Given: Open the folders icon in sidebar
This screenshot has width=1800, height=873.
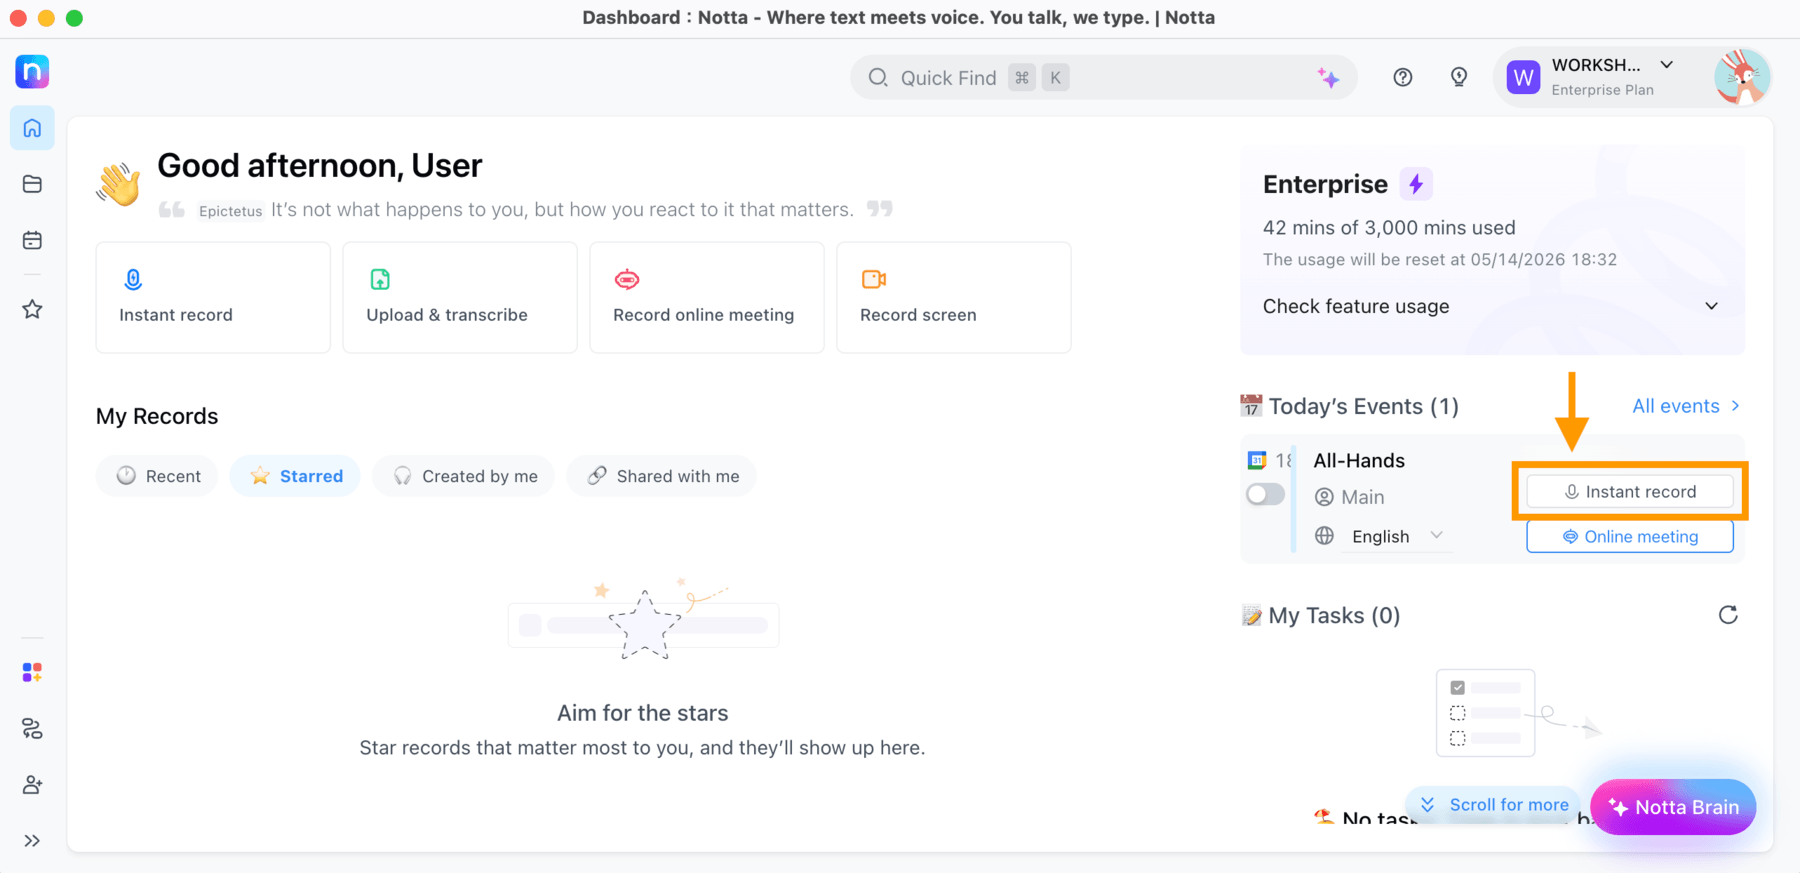Looking at the screenshot, I should tap(32, 184).
